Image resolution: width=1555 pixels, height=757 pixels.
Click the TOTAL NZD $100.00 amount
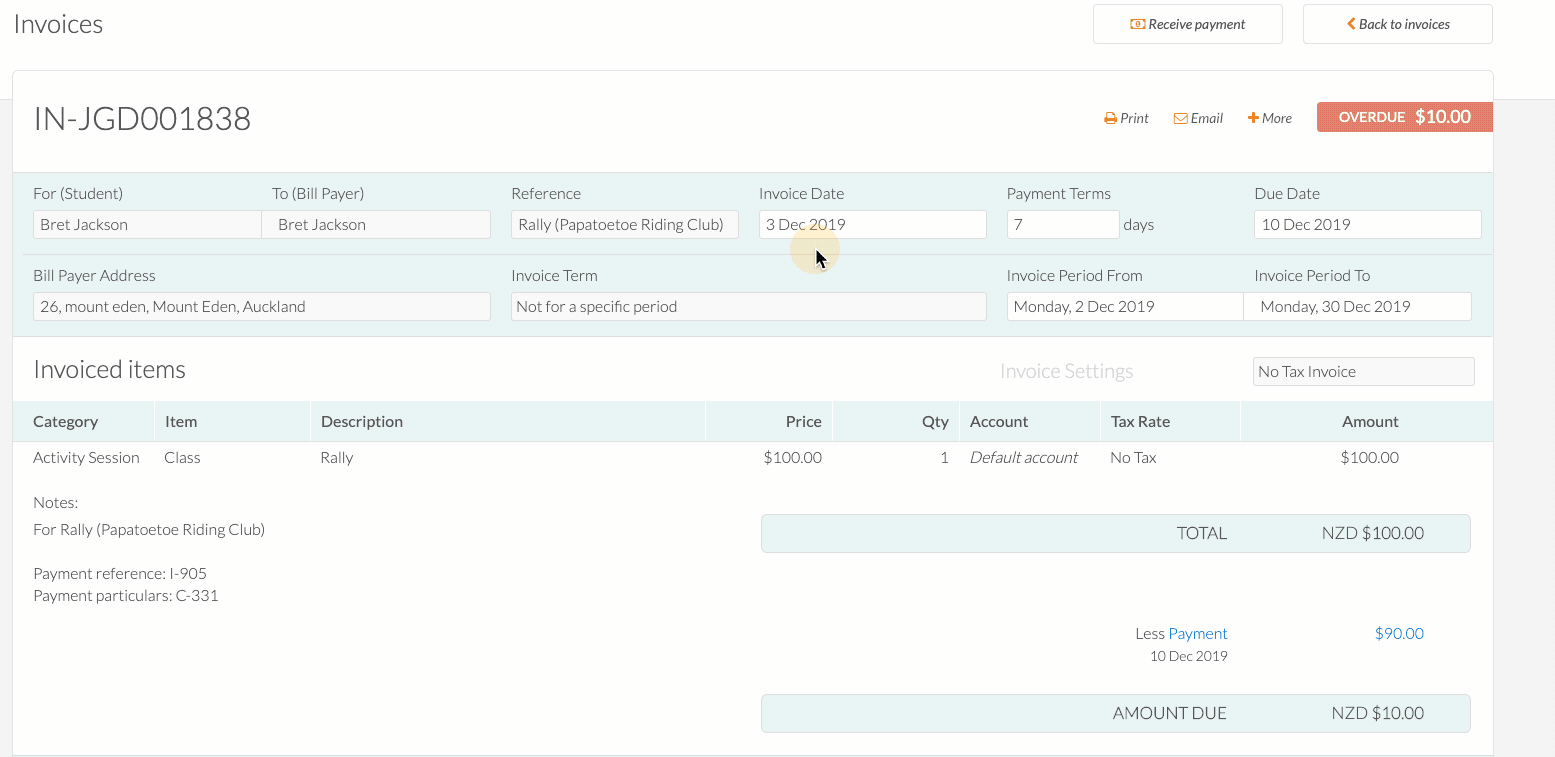[1372, 533]
